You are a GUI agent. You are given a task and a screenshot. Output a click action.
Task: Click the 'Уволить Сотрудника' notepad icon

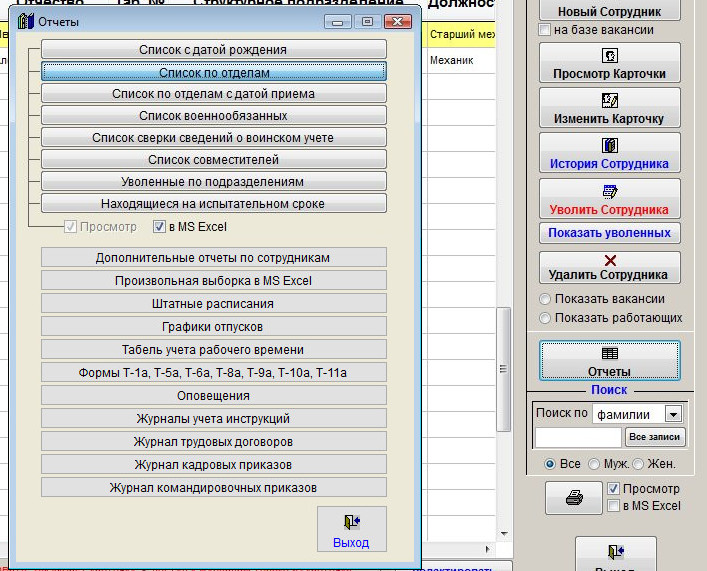pos(610,191)
